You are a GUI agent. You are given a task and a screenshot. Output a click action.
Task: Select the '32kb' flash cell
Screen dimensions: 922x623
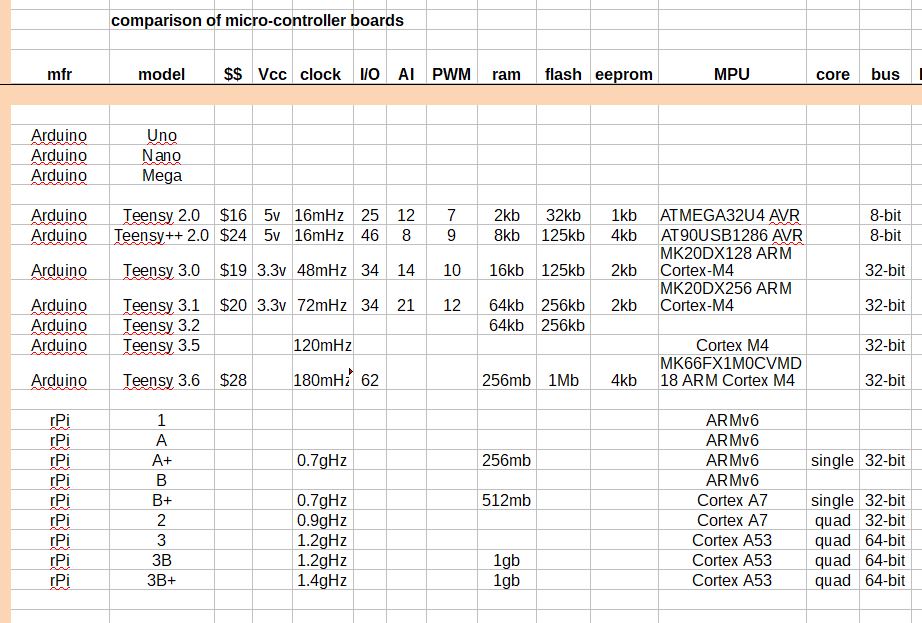(563, 216)
